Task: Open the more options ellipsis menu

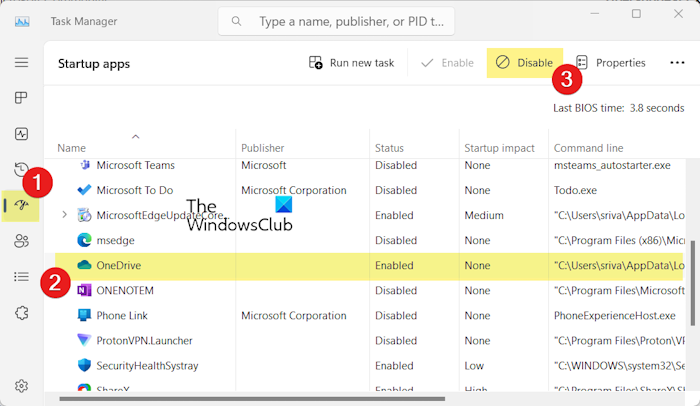Action: pos(677,63)
